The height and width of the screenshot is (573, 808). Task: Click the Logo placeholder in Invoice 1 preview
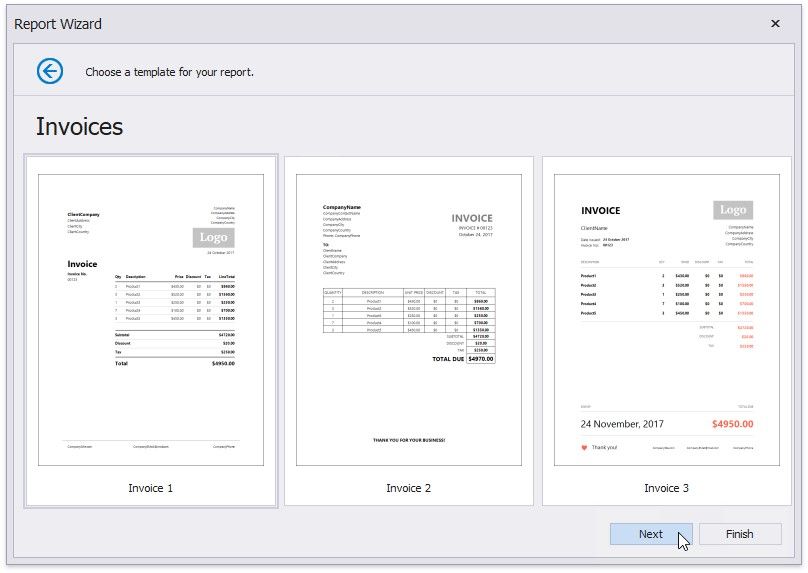click(x=213, y=238)
